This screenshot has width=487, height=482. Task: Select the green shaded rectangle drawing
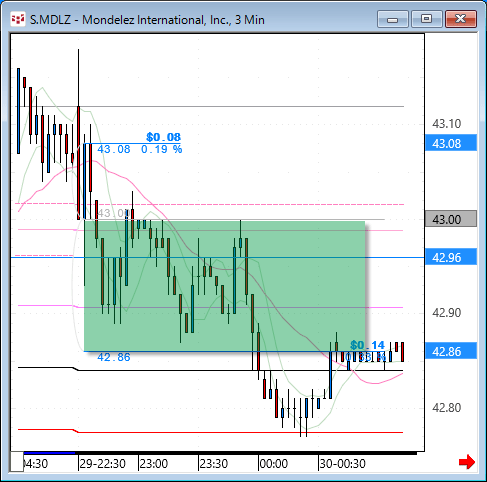[x=225, y=286]
